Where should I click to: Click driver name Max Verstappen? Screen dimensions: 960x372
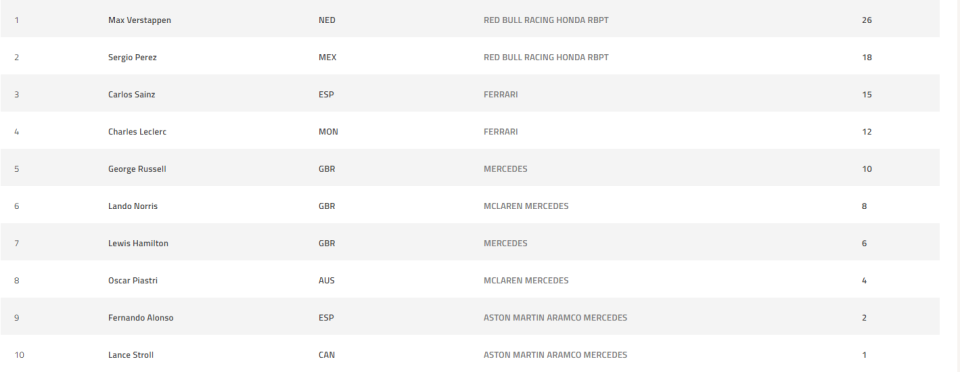(140, 20)
